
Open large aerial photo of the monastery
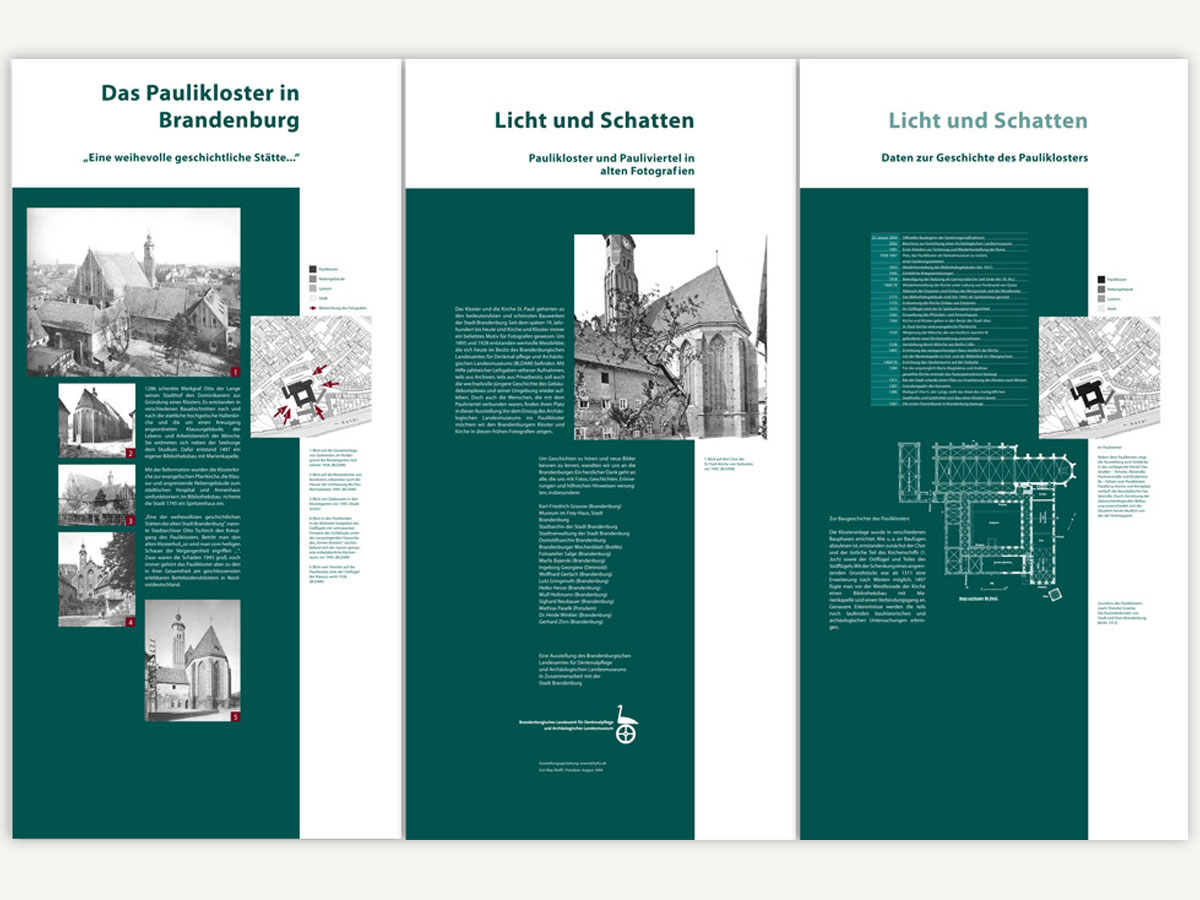click(133, 291)
